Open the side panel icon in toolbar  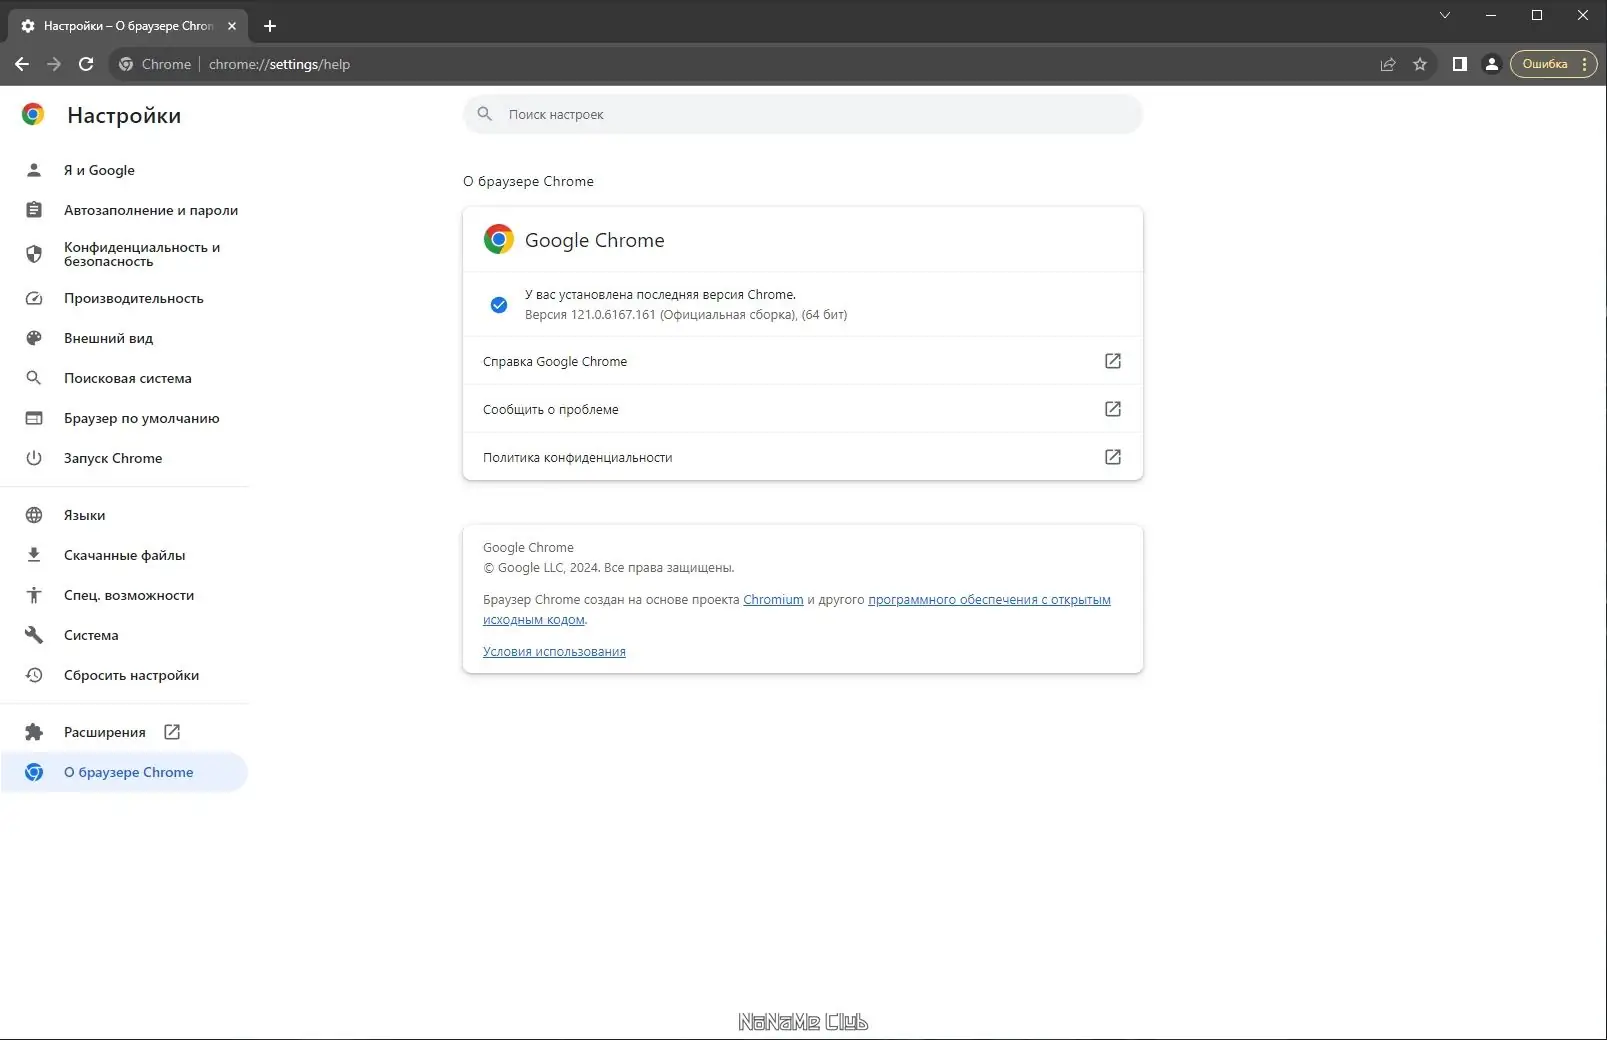tap(1460, 64)
